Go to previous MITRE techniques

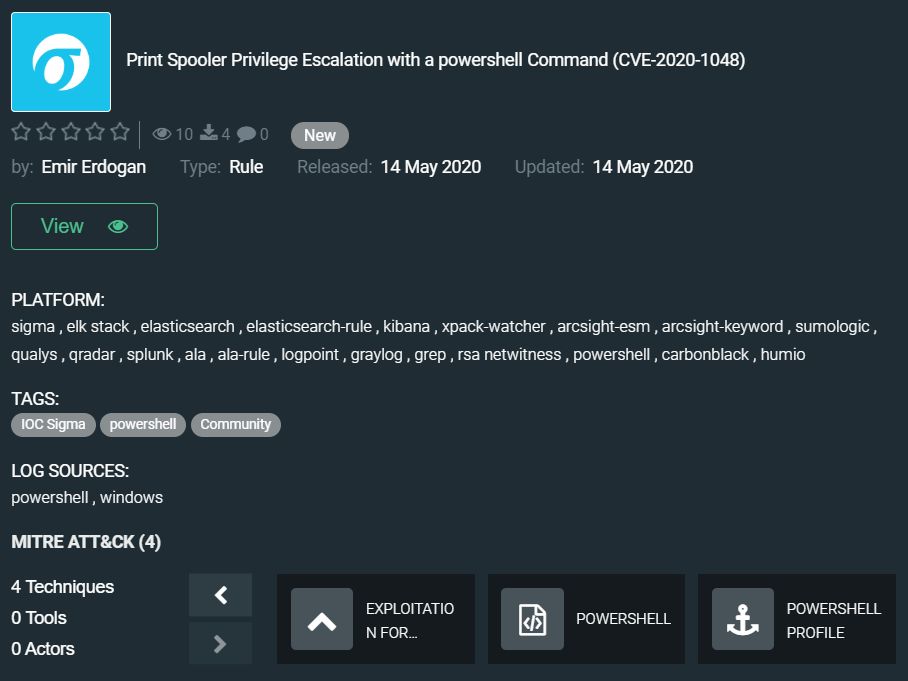[221, 595]
